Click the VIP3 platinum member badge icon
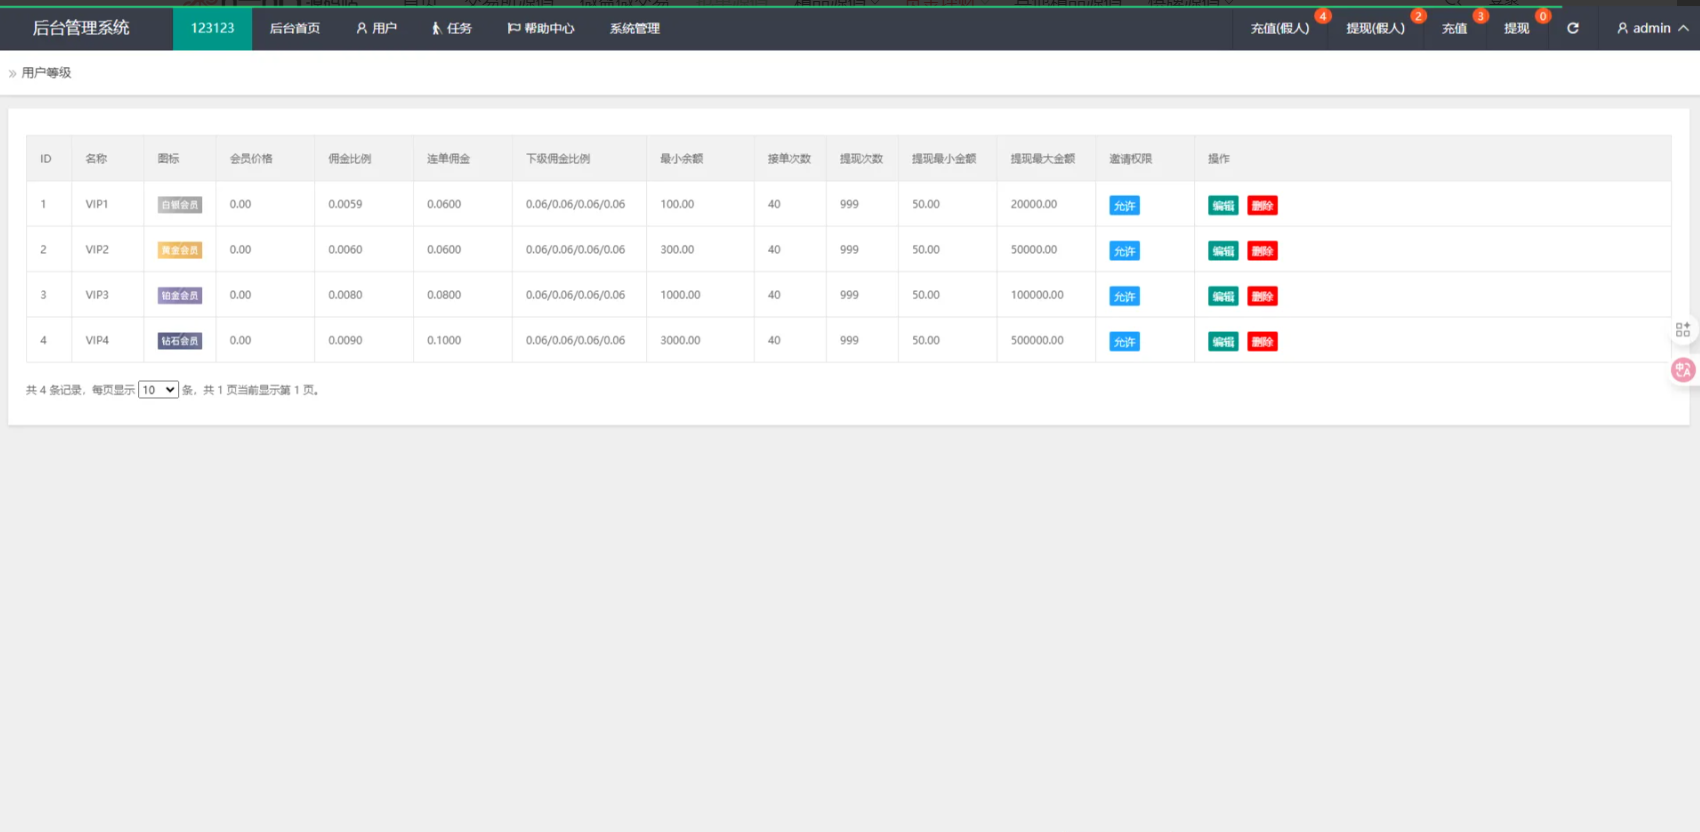 click(180, 296)
